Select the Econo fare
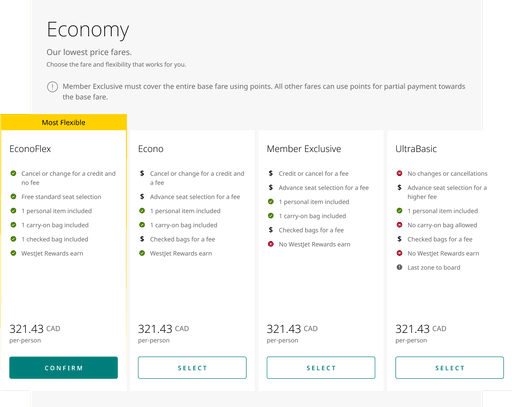The height and width of the screenshot is (407, 512). tap(192, 368)
